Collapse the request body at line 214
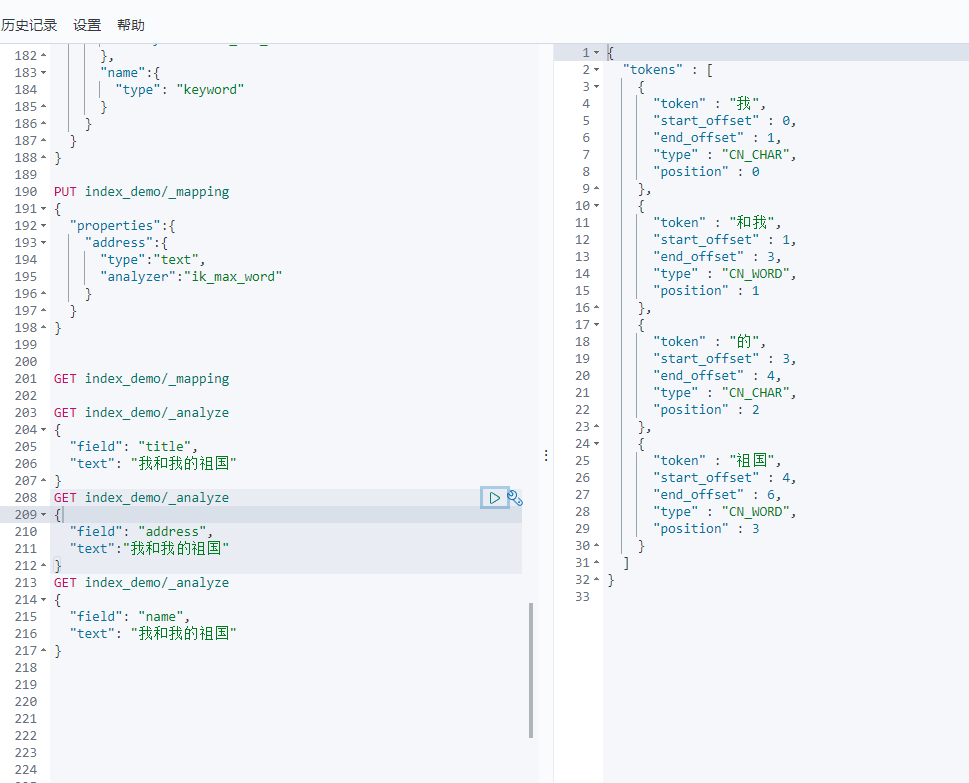This screenshot has width=969, height=783. point(44,600)
